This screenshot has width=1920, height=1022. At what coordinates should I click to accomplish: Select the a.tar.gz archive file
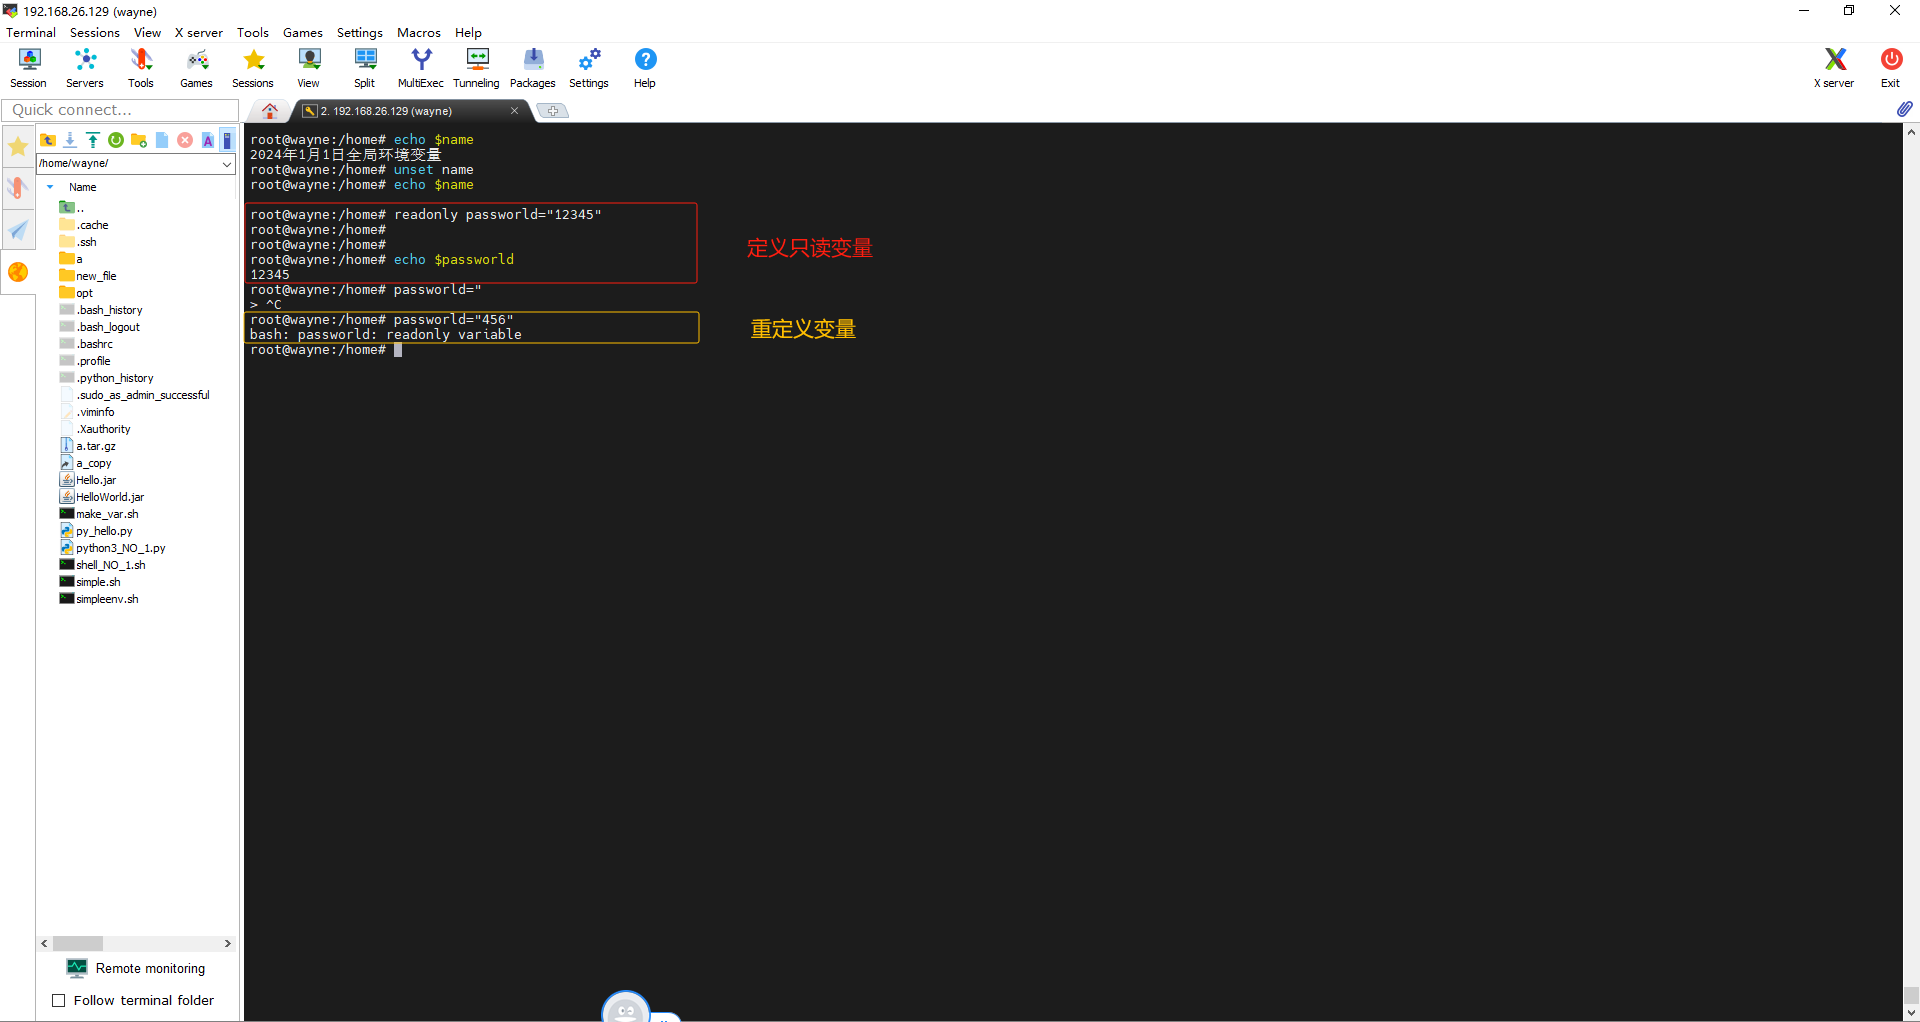tap(88, 446)
